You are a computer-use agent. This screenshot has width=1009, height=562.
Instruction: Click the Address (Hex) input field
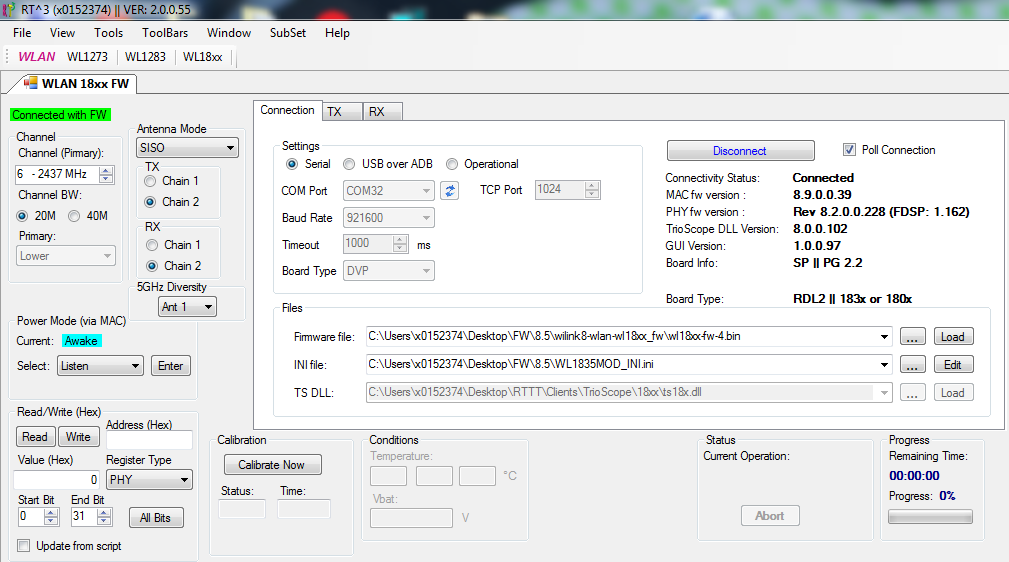[149, 440]
